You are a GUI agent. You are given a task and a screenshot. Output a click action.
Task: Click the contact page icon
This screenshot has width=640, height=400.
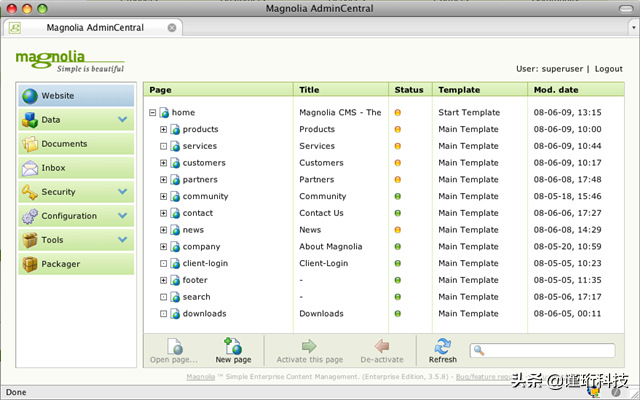coord(175,213)
